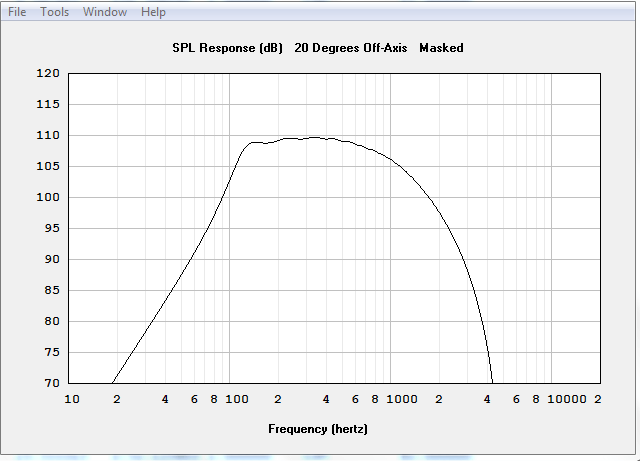
Task: Click the 110 value on the dB axis
Action: pyautogui.click(x=48, y=135)
